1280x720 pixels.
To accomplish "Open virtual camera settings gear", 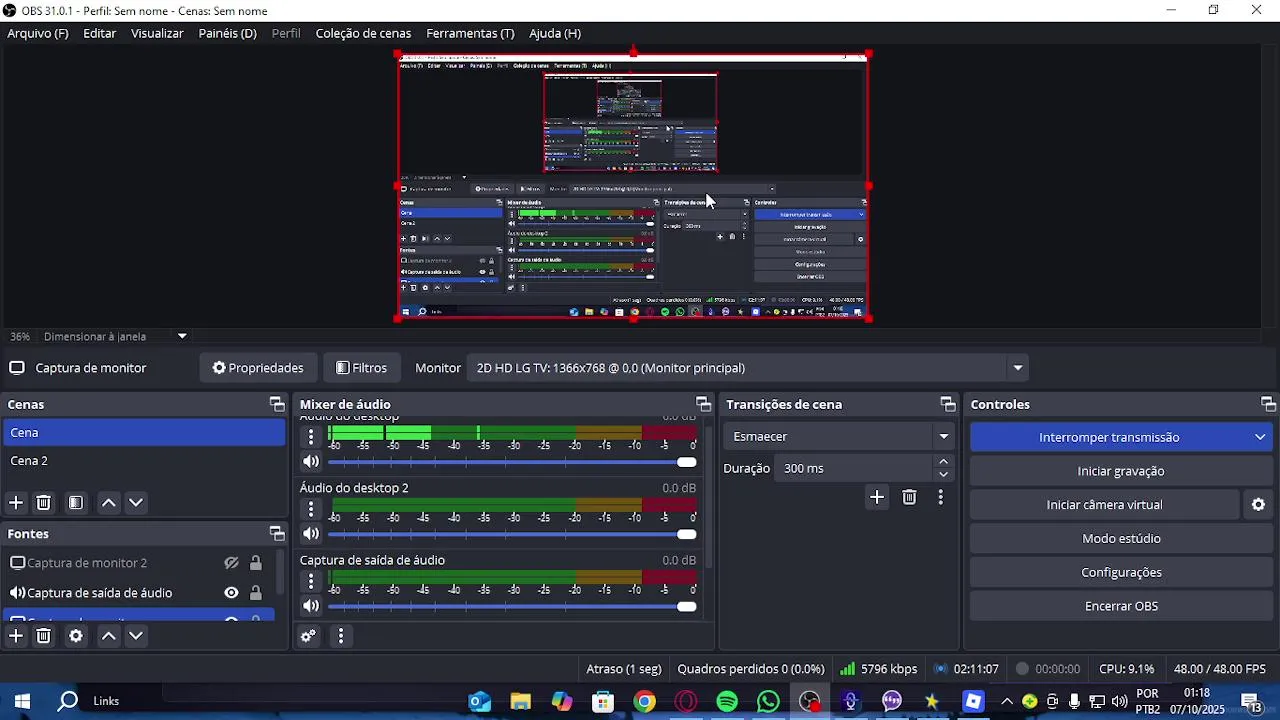I will 1259,505.
